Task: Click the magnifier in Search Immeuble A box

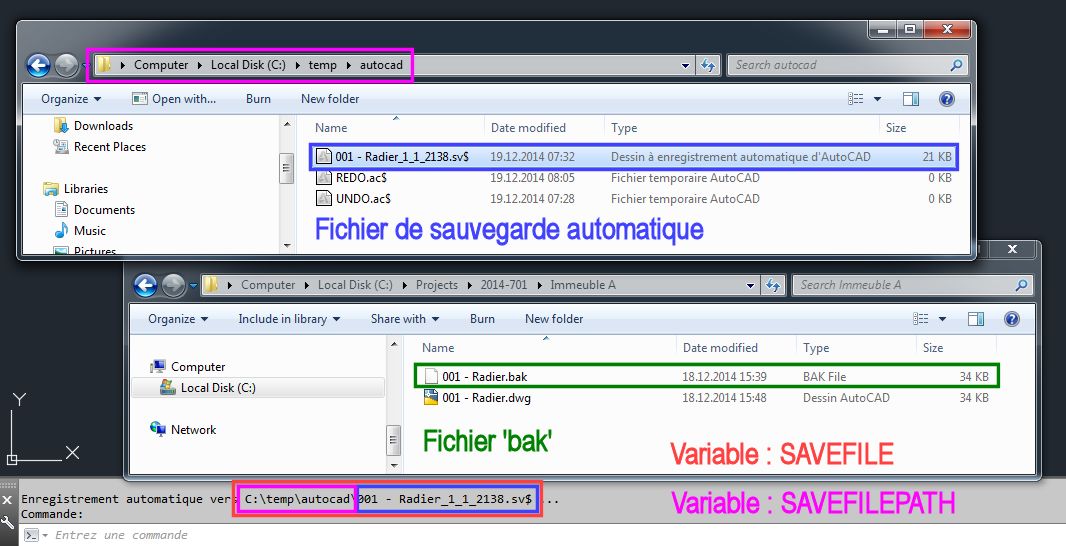Action: (1021, 286)
